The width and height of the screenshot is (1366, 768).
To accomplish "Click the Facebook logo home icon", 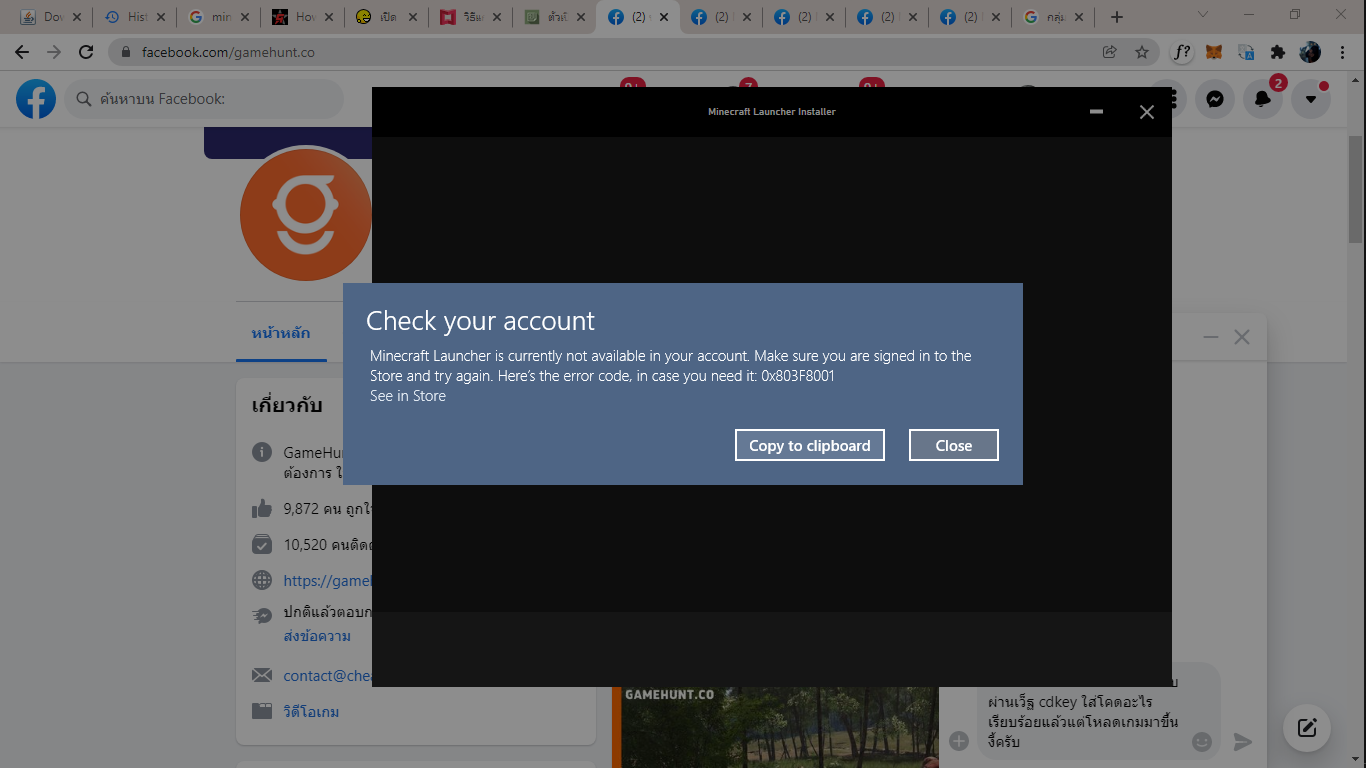I will click(36, 99).
